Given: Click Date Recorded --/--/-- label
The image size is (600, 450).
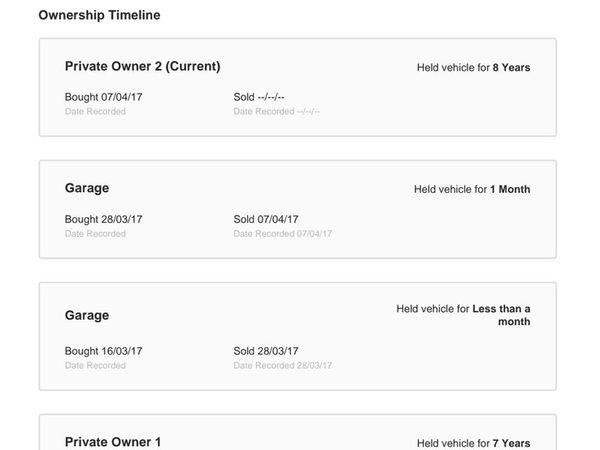Looking at the screenshot, I should [276, 111].
